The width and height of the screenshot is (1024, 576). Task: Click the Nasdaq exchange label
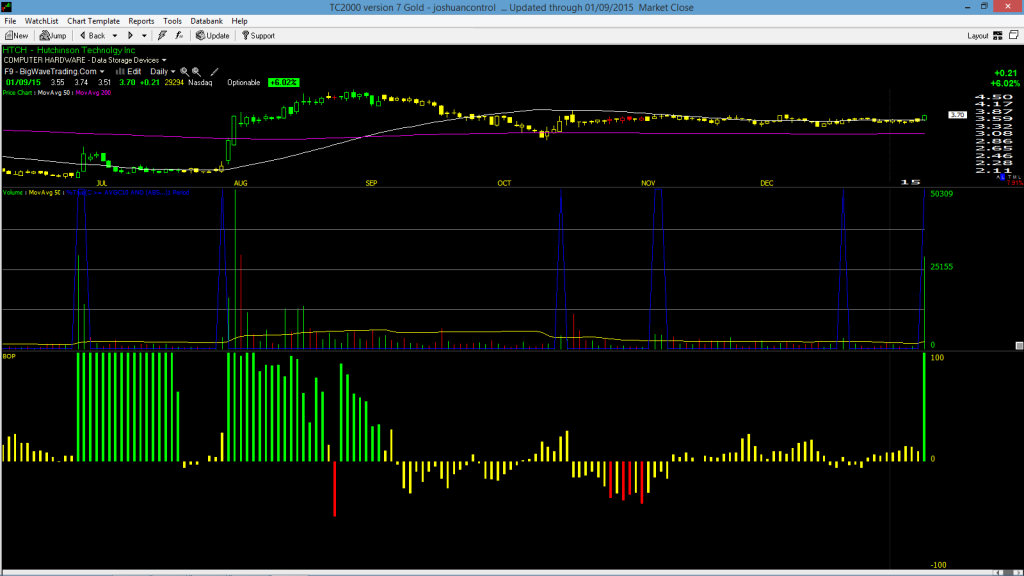click(200, 83)
